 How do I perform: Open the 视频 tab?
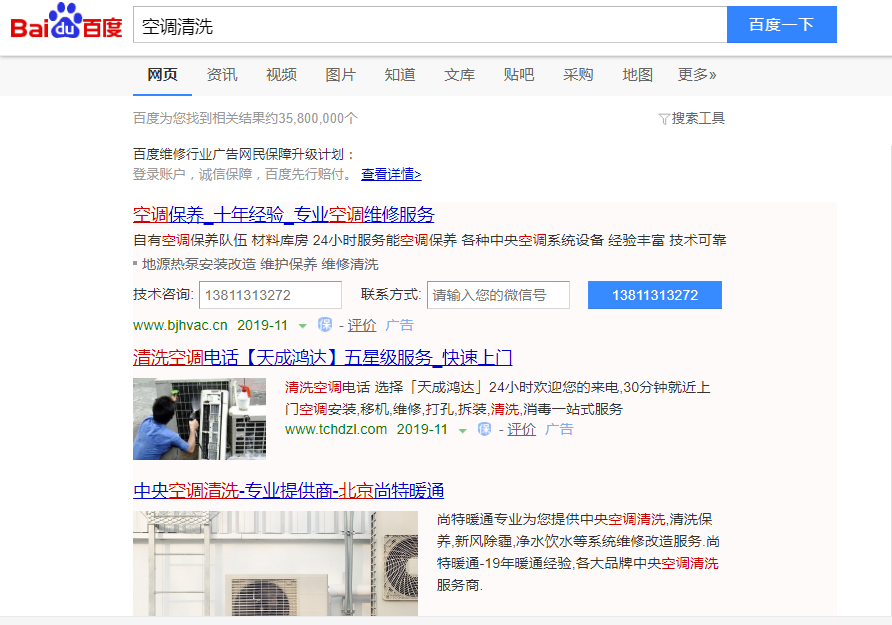281,75
